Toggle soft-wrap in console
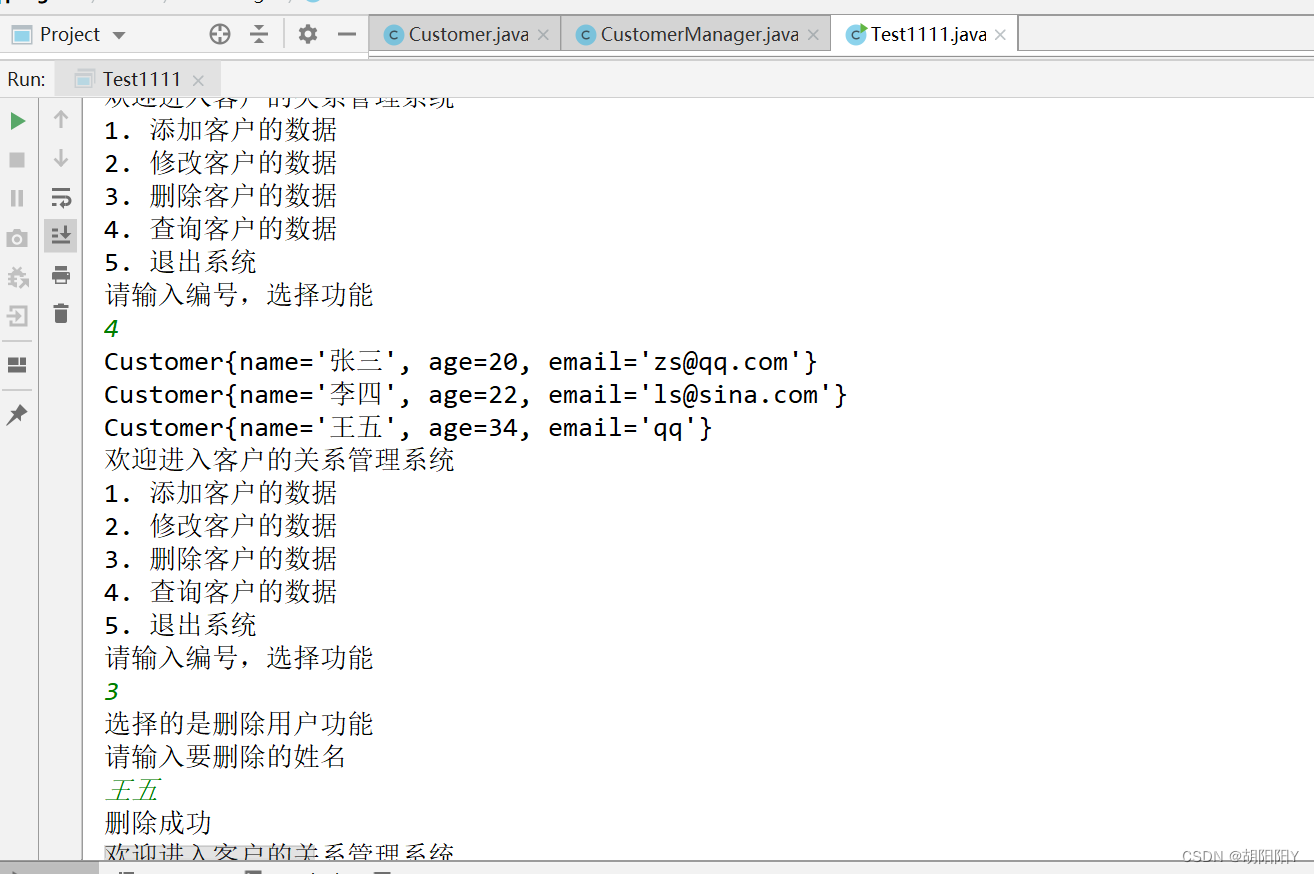This screenshot has height=874, width=1314. pyautogui.click(x=61, y=197)
